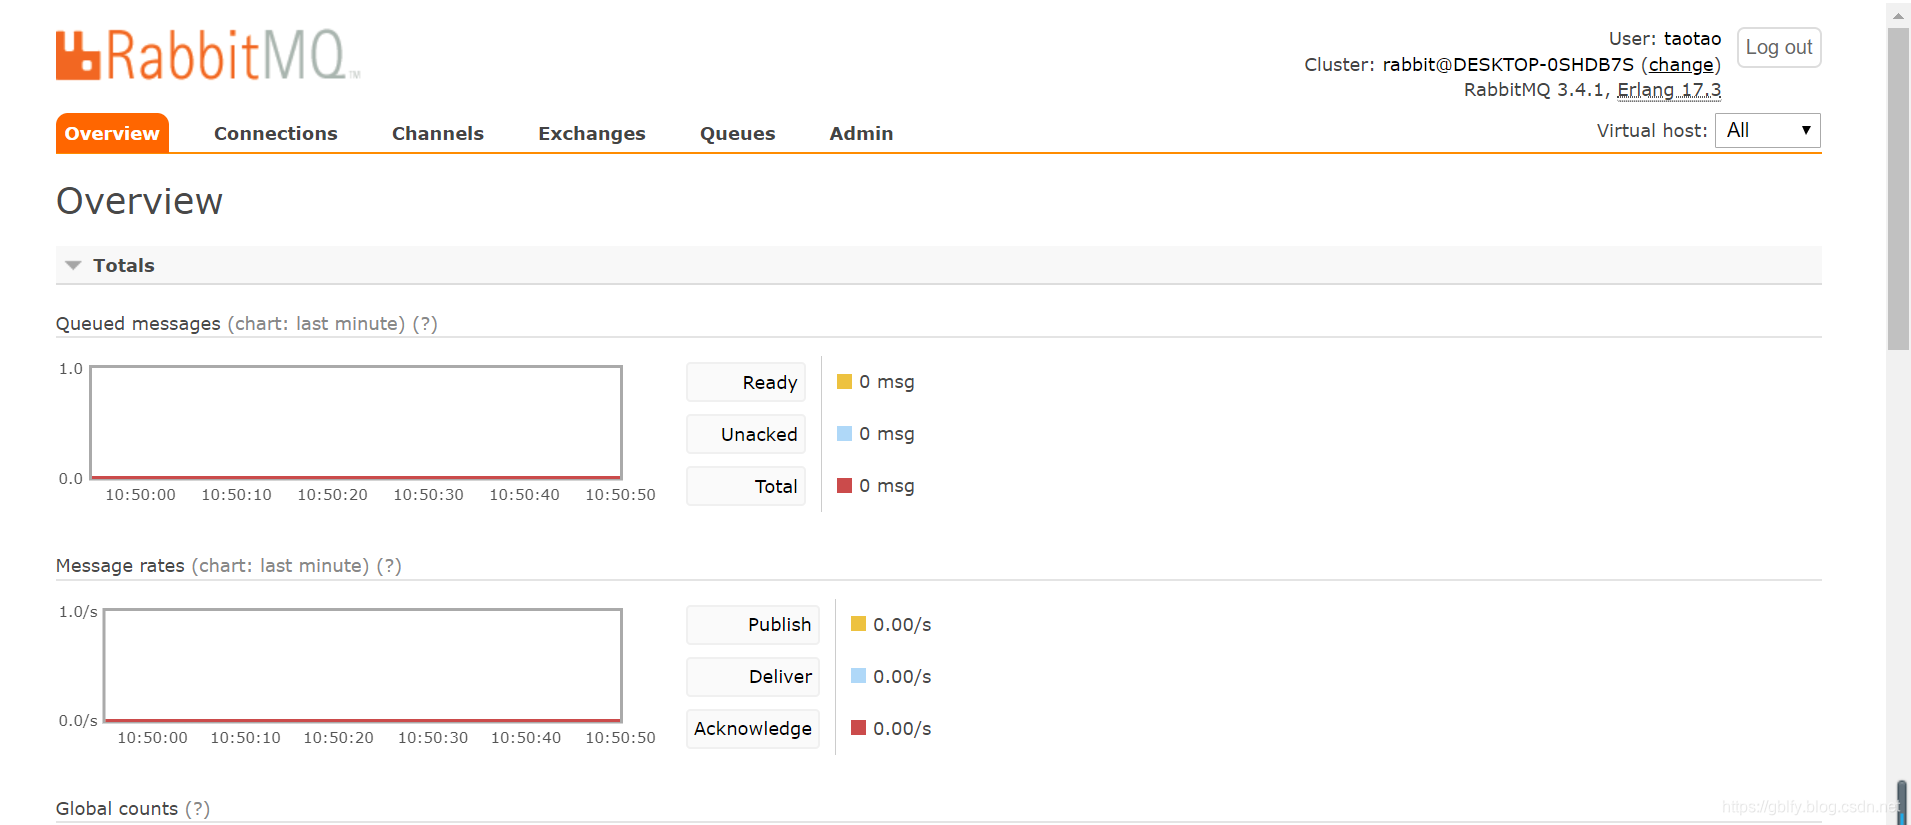Open Queued messages help (?)
Image resolution: width=1911 pixels, height=825 pixels.
[x=425, y=324]
